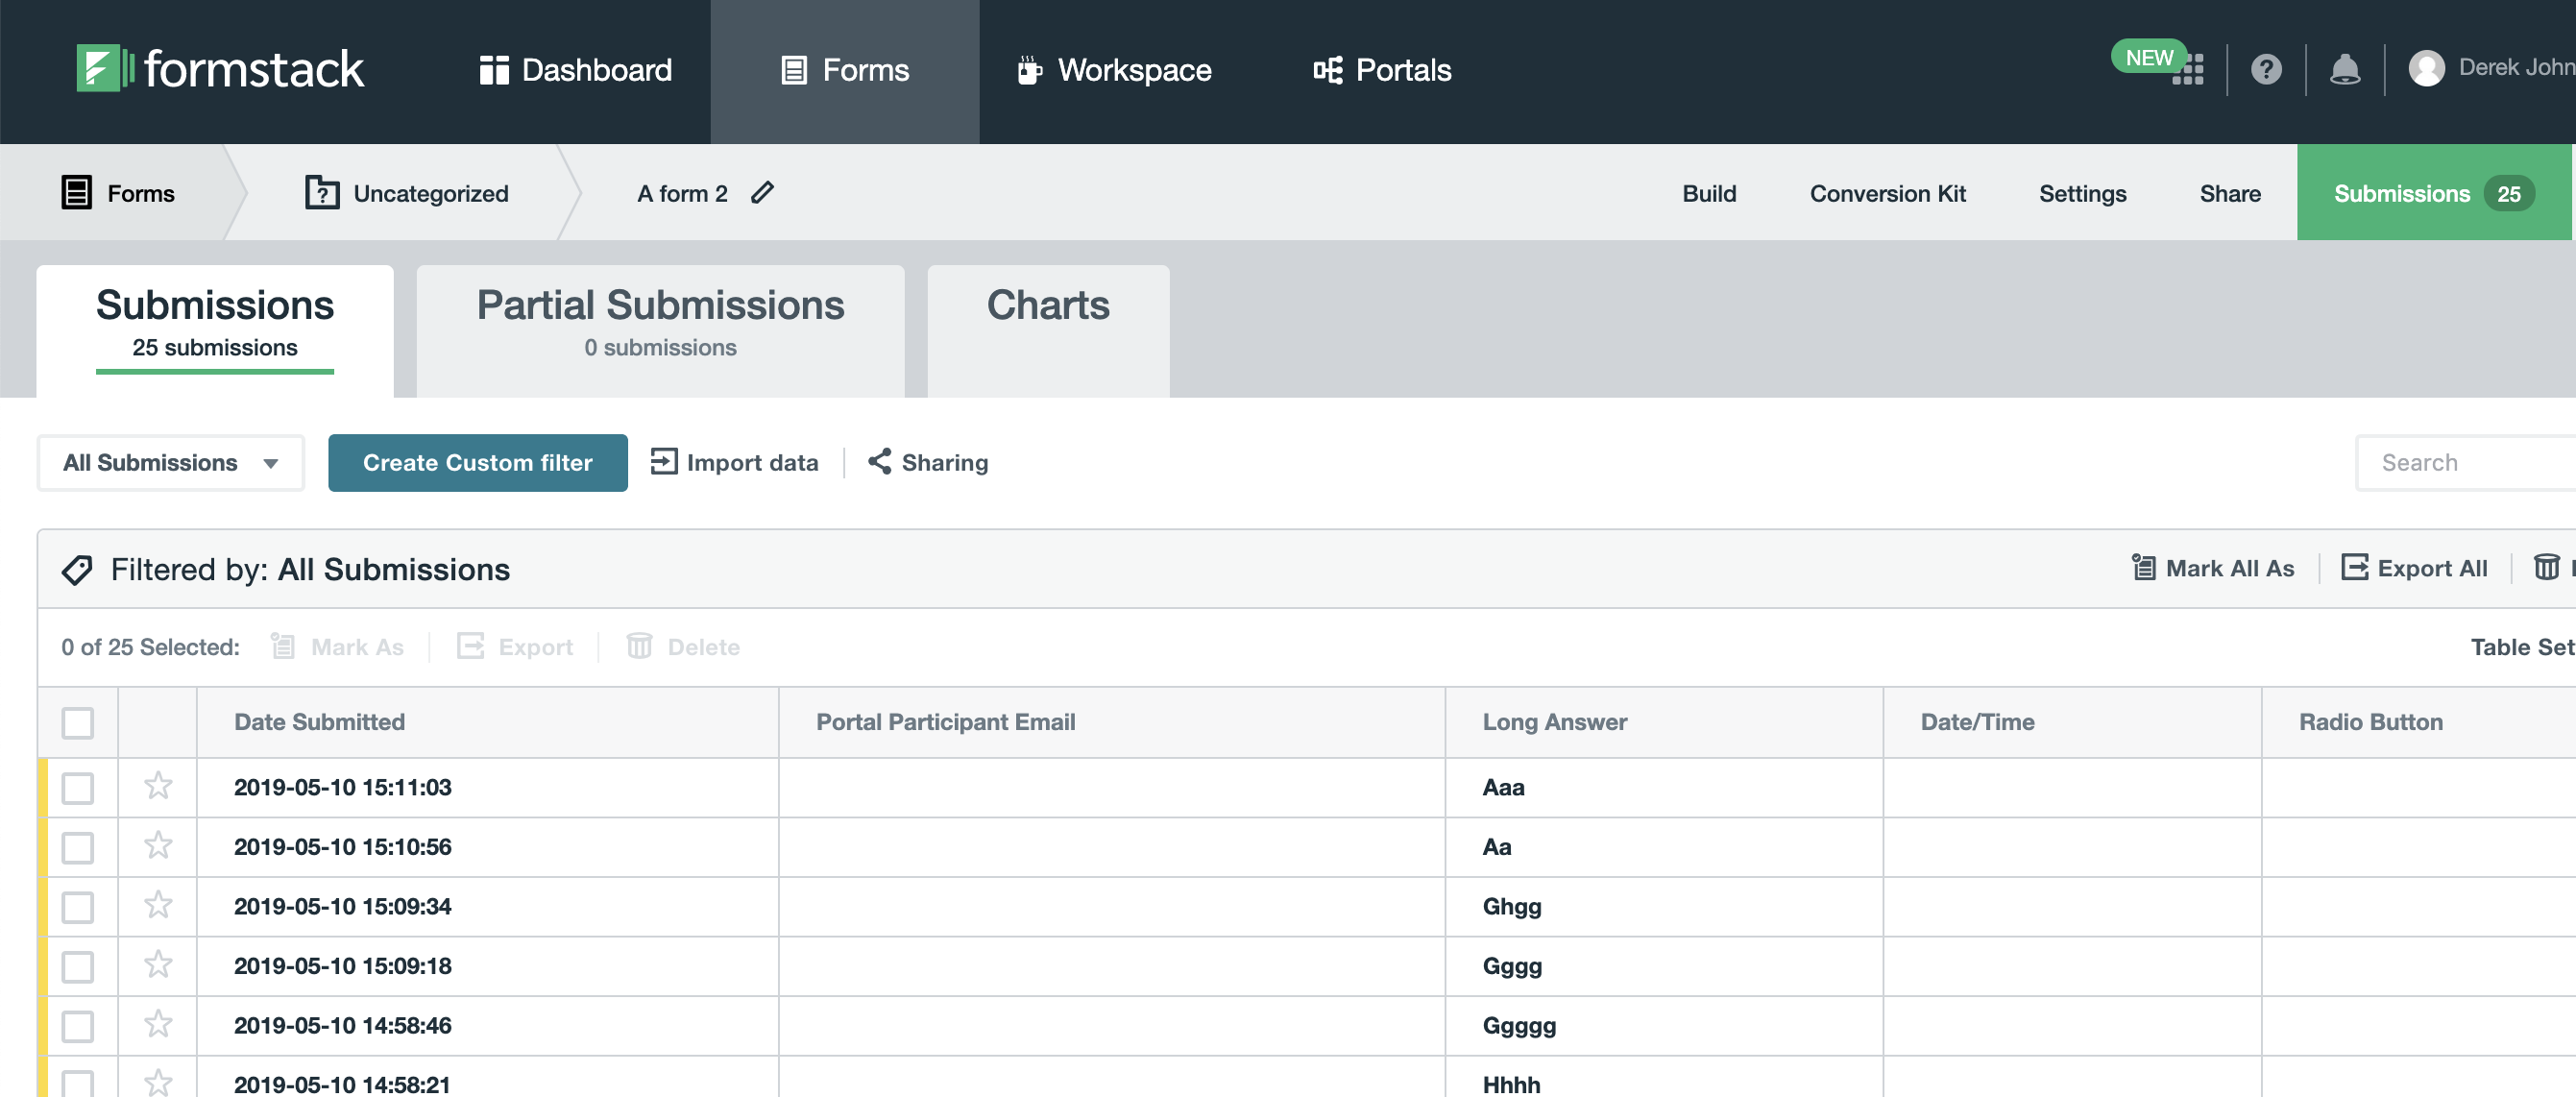This screenshot has height=1097, width=2576.
Task: Open the notifications bell
Action: coord(2344,69)
